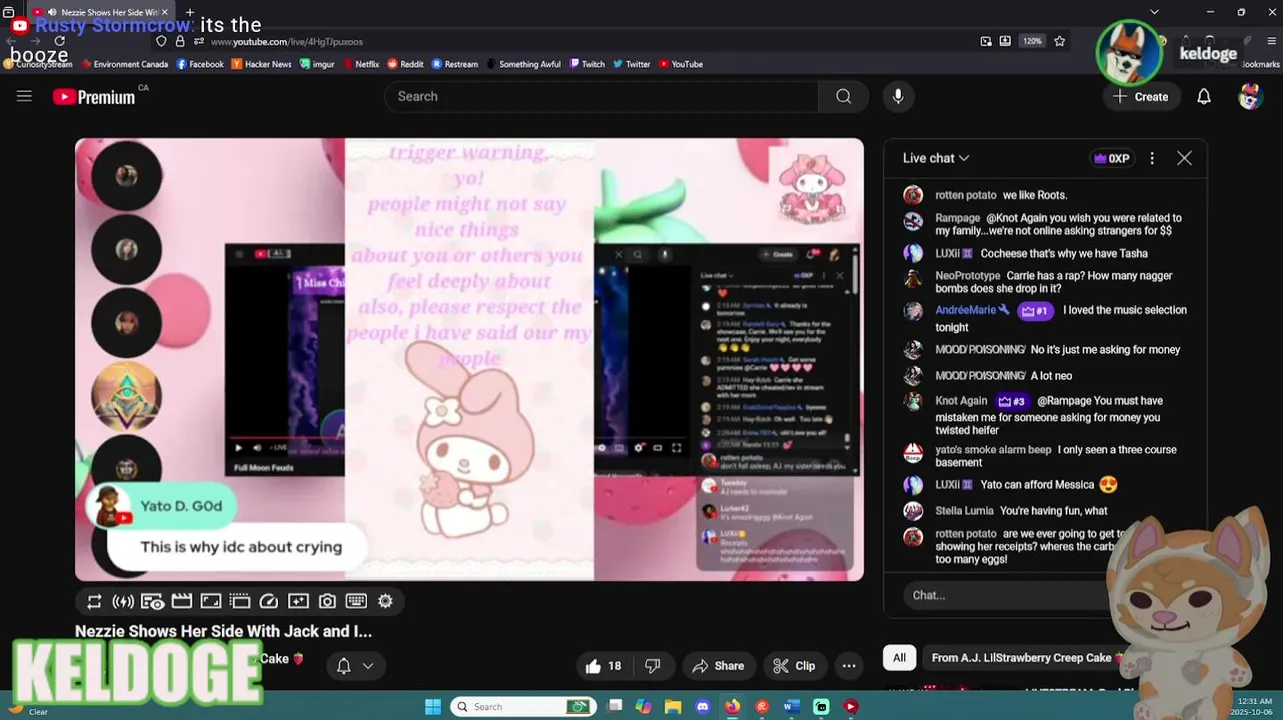Open the Netflix bookmark
The image size is (1283, 720).
click(360, 64)
